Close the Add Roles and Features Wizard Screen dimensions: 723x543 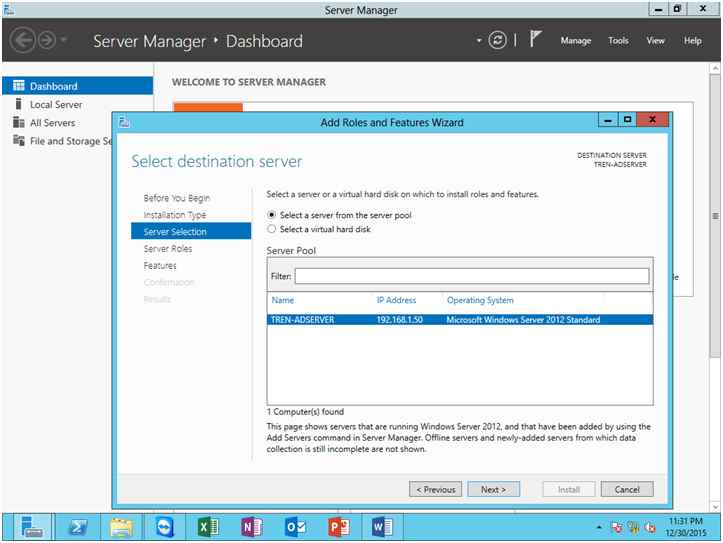652,120
